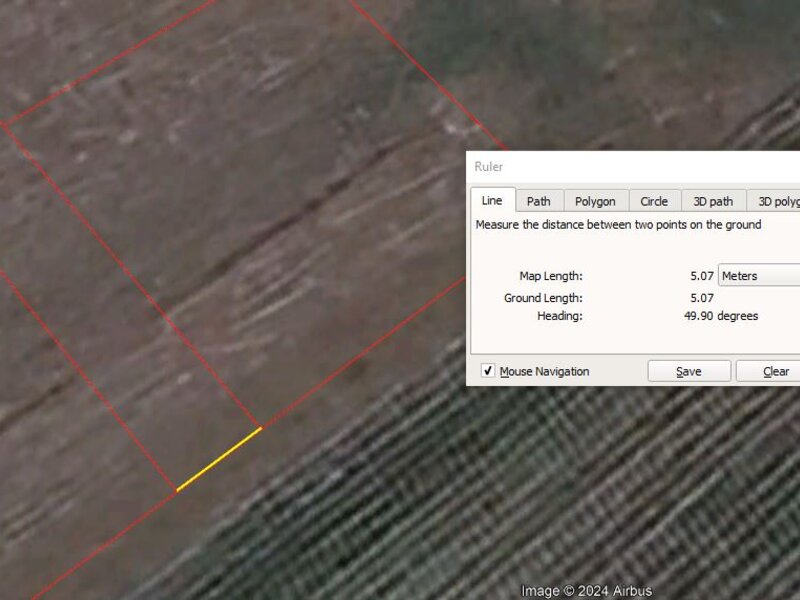The image size is (800, 600).
Task: Click the Ground Length value 5.07
Action: click(701, 298)
